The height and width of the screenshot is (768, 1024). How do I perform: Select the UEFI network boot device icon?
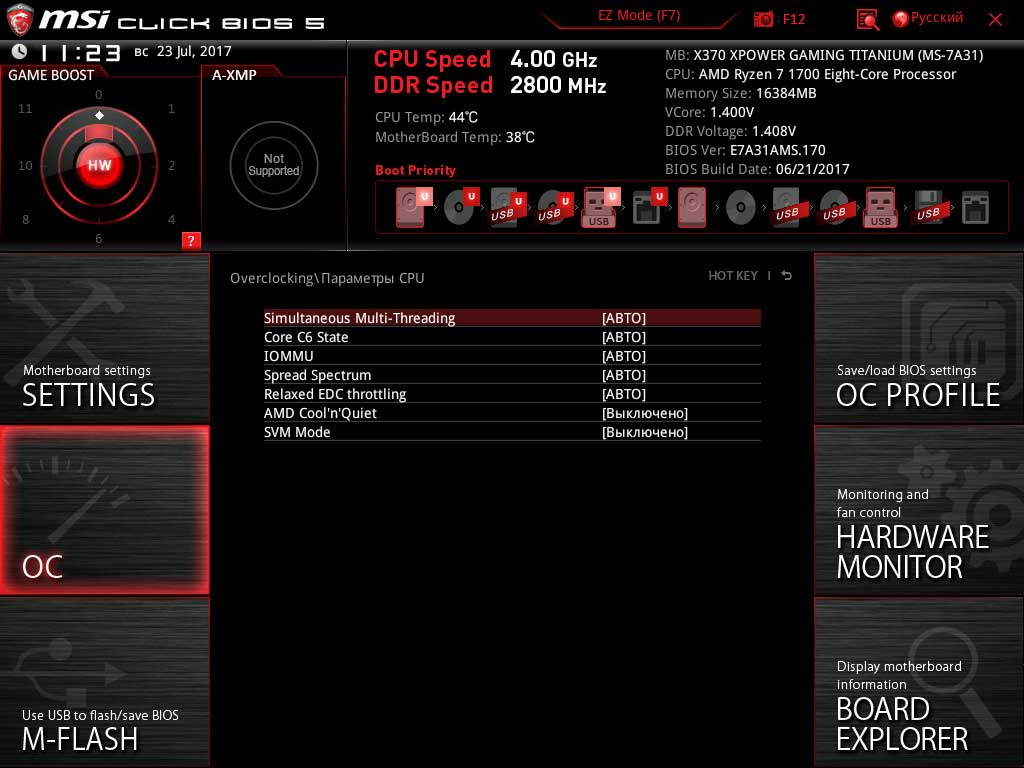click(x=648, y=208)
